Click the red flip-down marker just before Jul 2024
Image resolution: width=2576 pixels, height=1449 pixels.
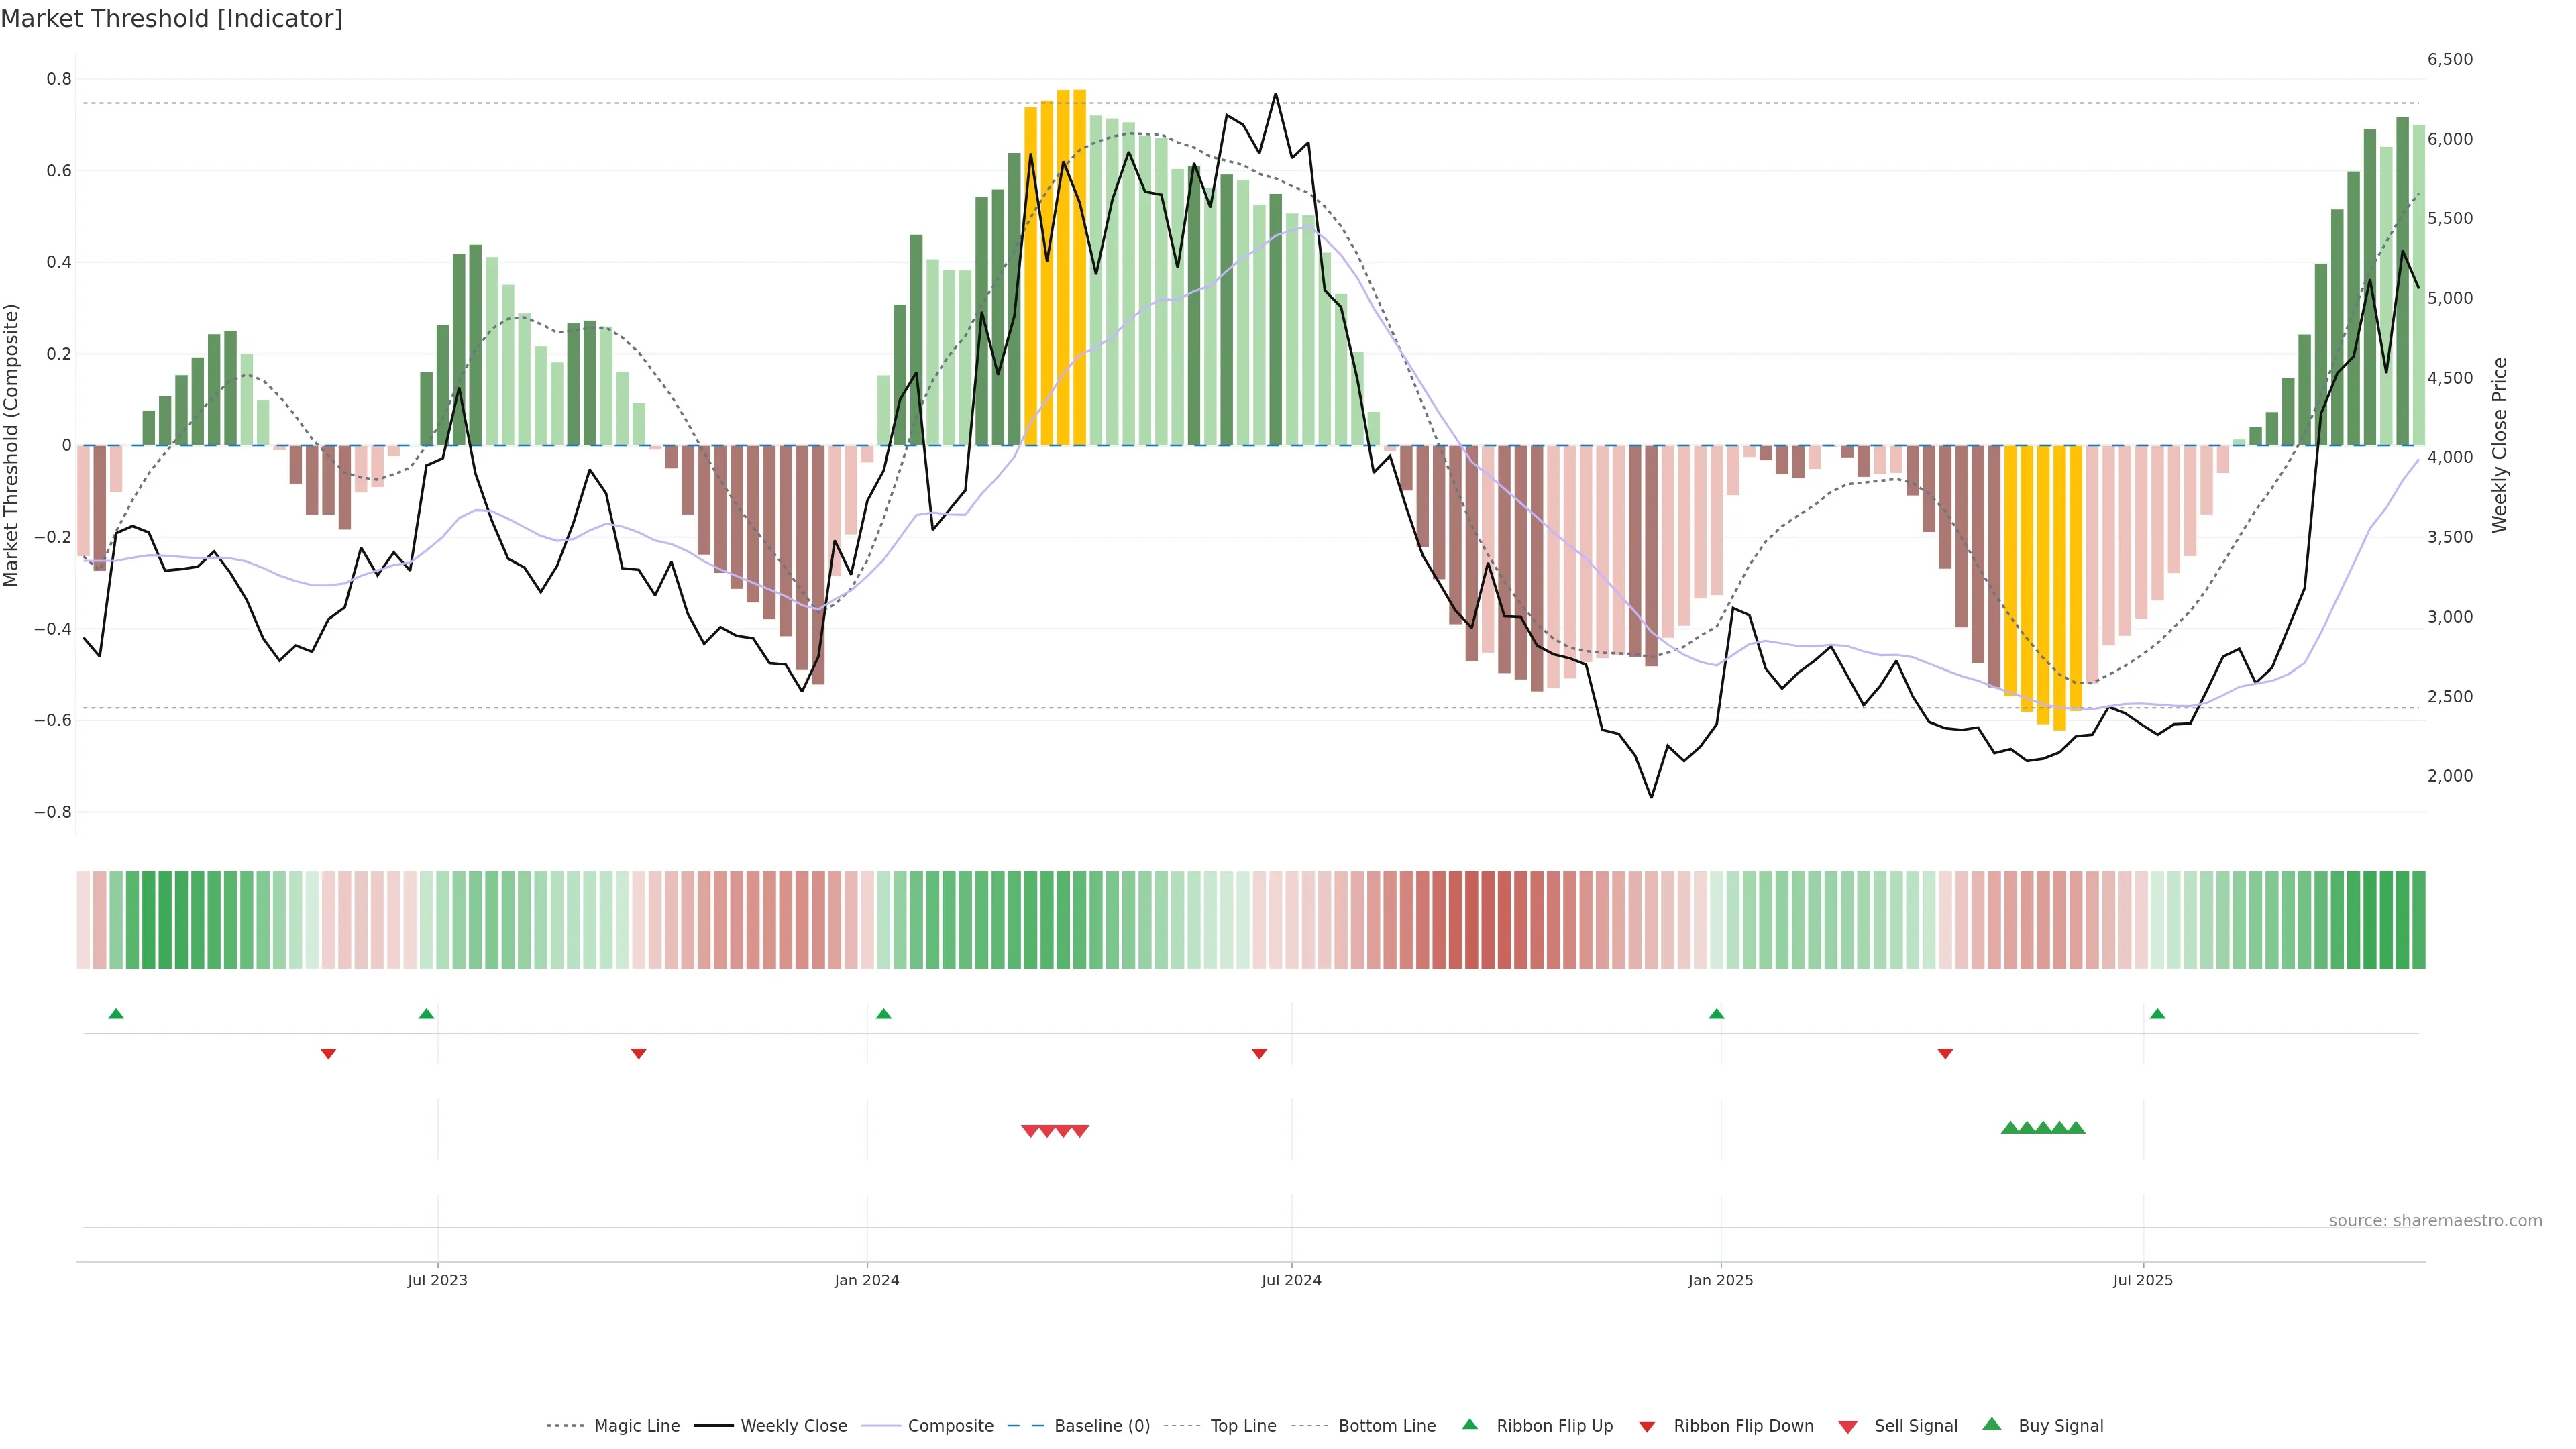point(1259,1053)
